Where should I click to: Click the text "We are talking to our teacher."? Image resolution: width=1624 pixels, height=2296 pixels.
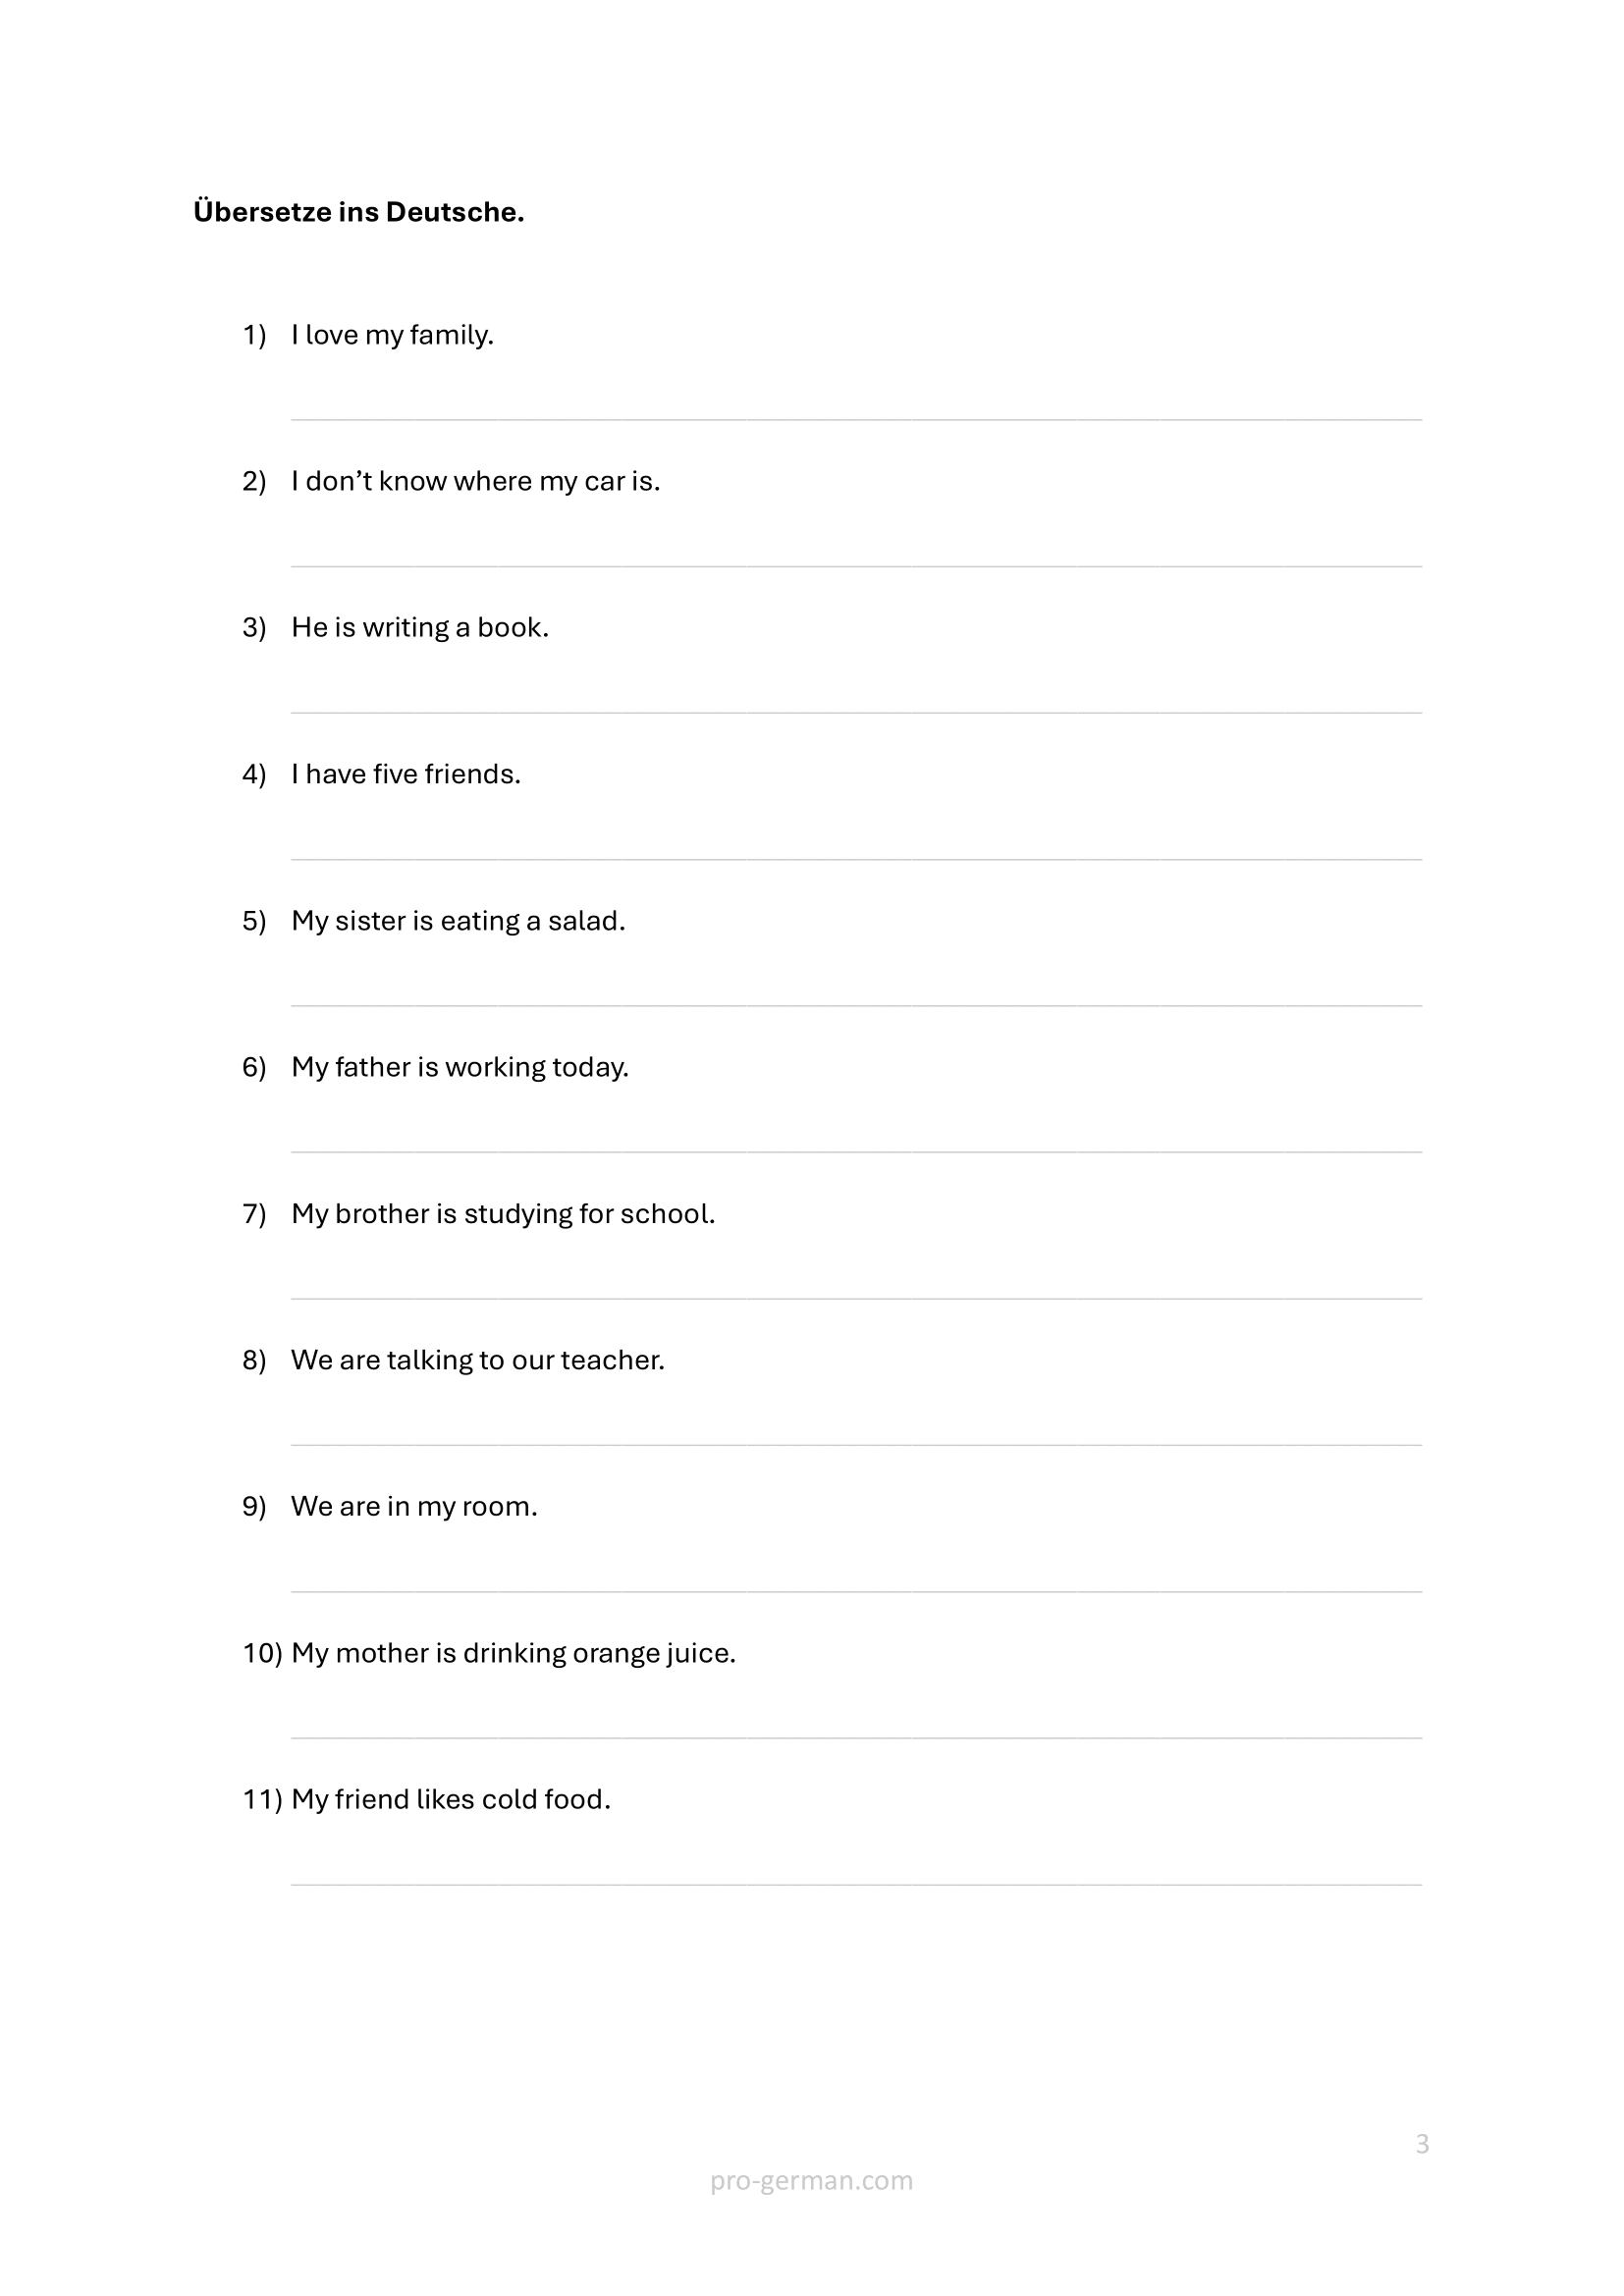coord(477,1360)
